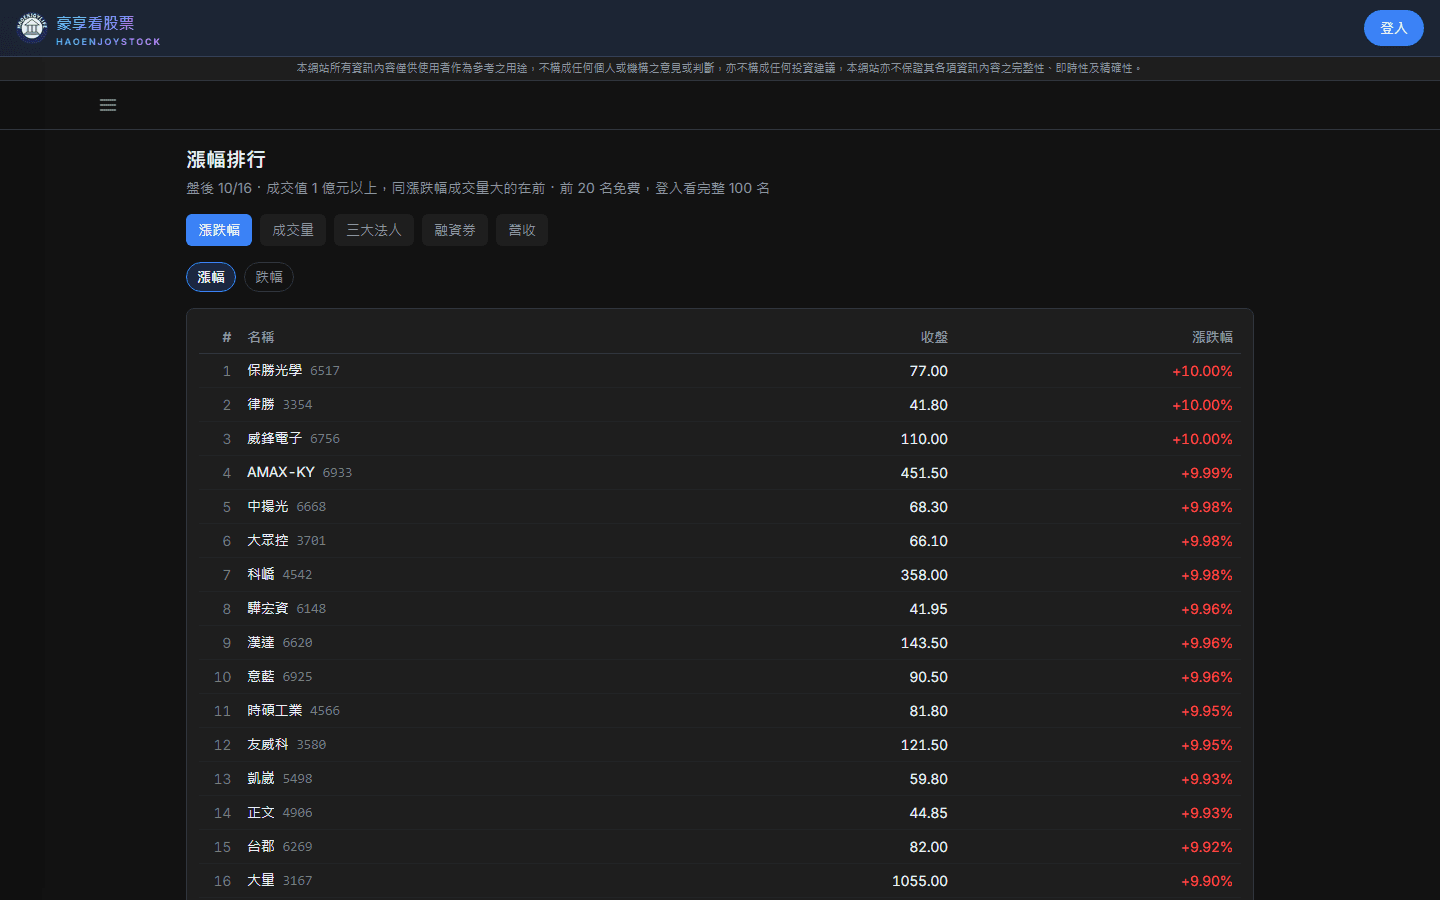The width and height of the screenshot is (1440, 900).
Task: Click the 漲幅排行 page heading
Action: [x=226, y=159]
